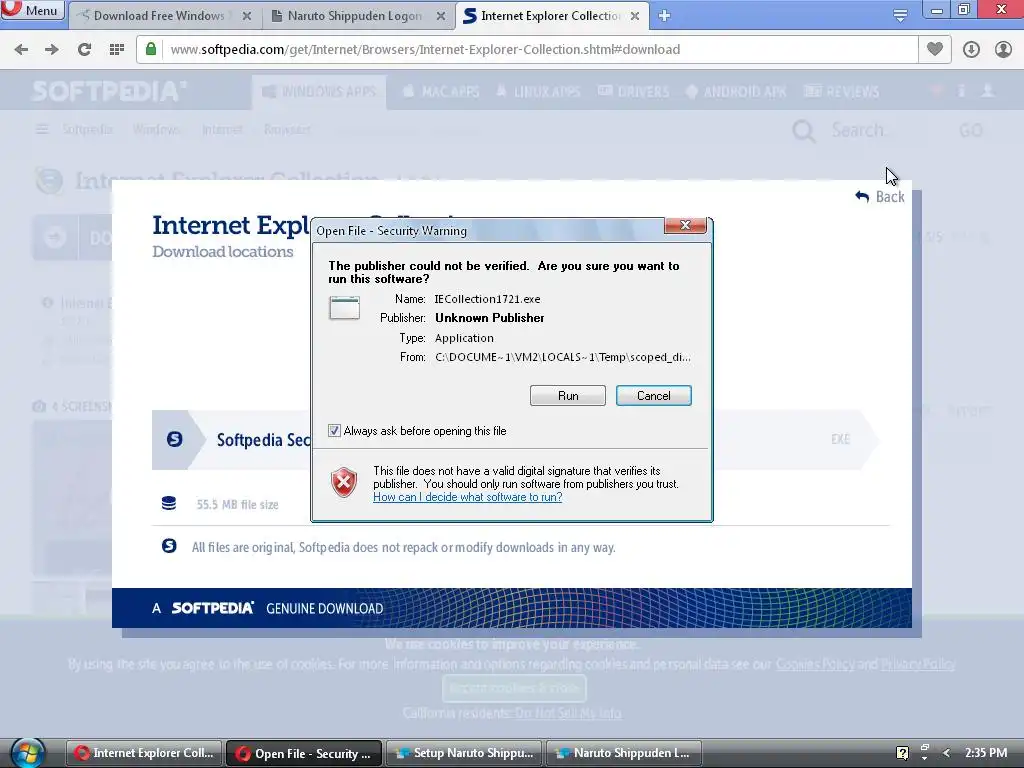1024x768 pixels.
Task: Bookmark page with heart icon
Action: tap(935, 49)
